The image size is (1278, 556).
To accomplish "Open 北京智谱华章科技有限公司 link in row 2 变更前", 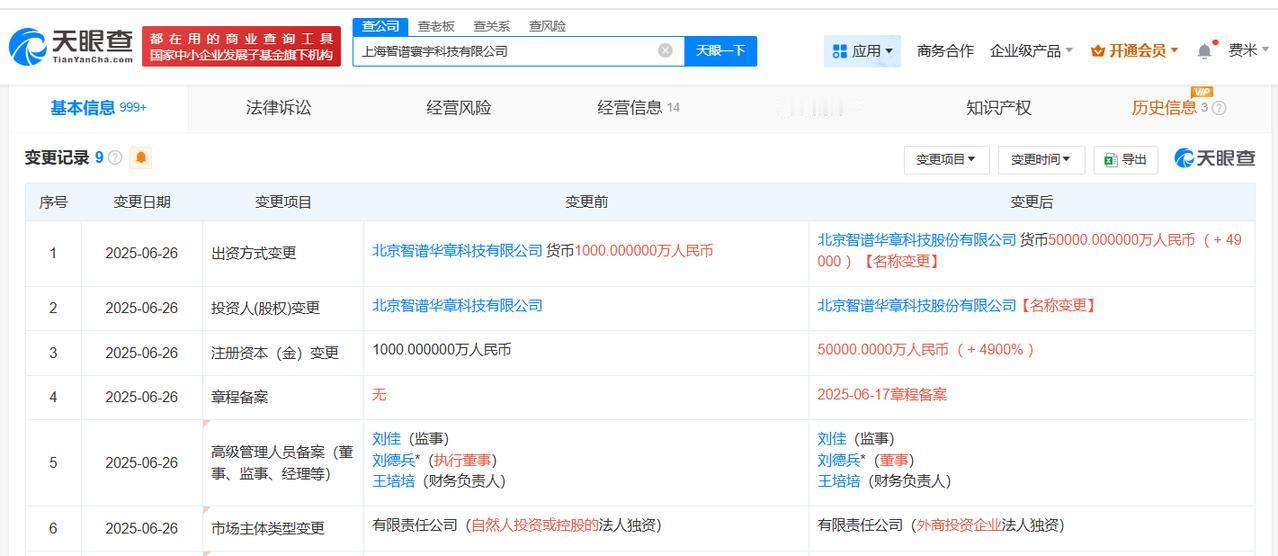I will 457,305.
